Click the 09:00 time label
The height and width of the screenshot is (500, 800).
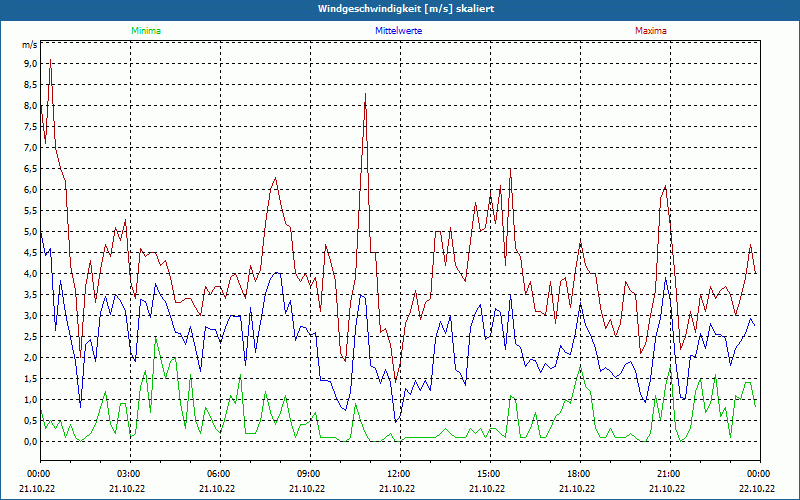tap(310, 474)
